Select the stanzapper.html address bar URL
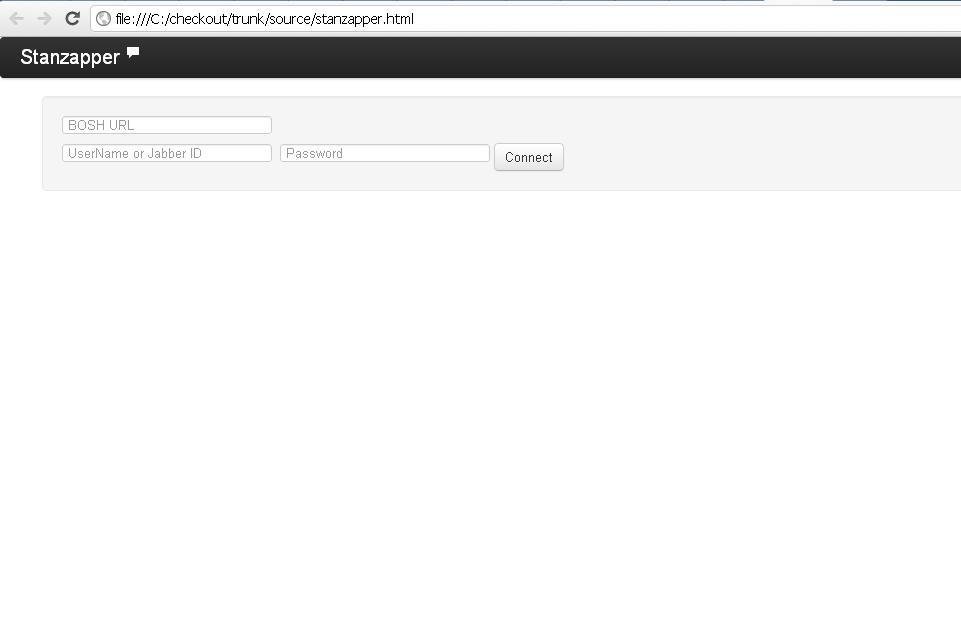 click(265, 19)
